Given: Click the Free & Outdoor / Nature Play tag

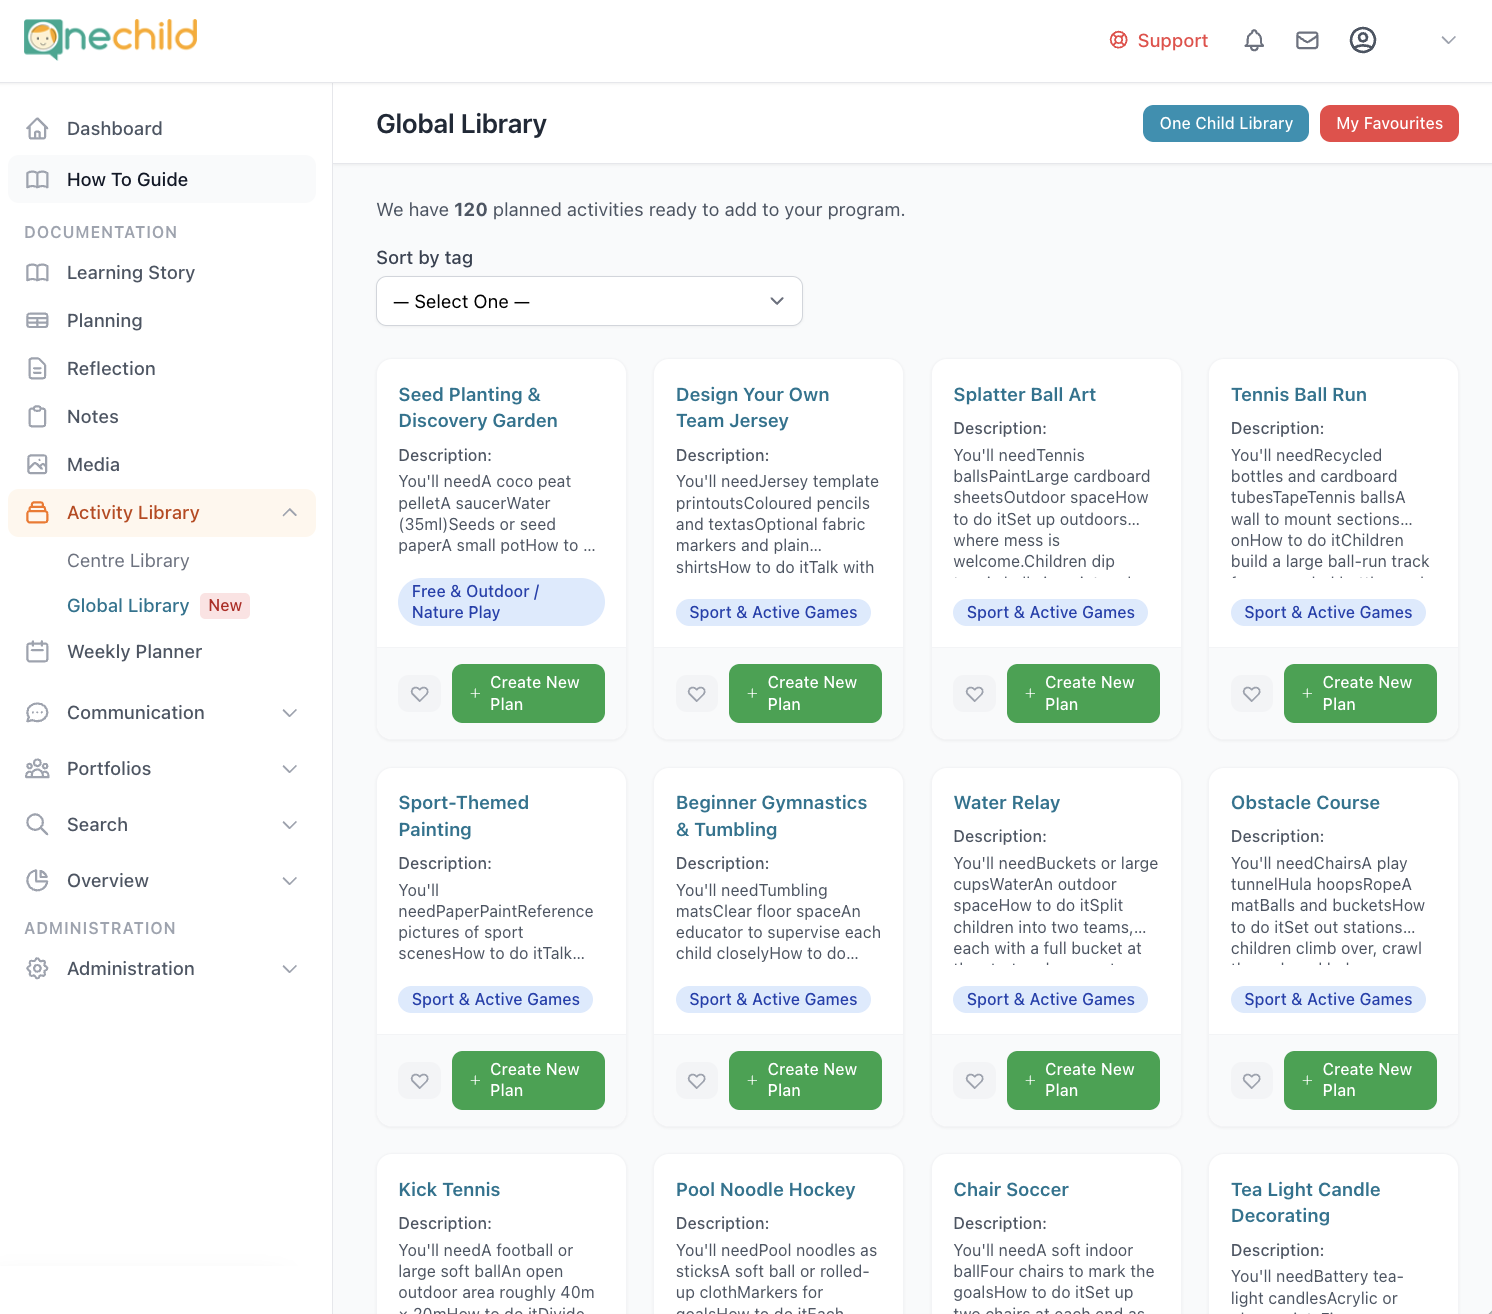Looking at the screenshot, I should click(501, 602).
